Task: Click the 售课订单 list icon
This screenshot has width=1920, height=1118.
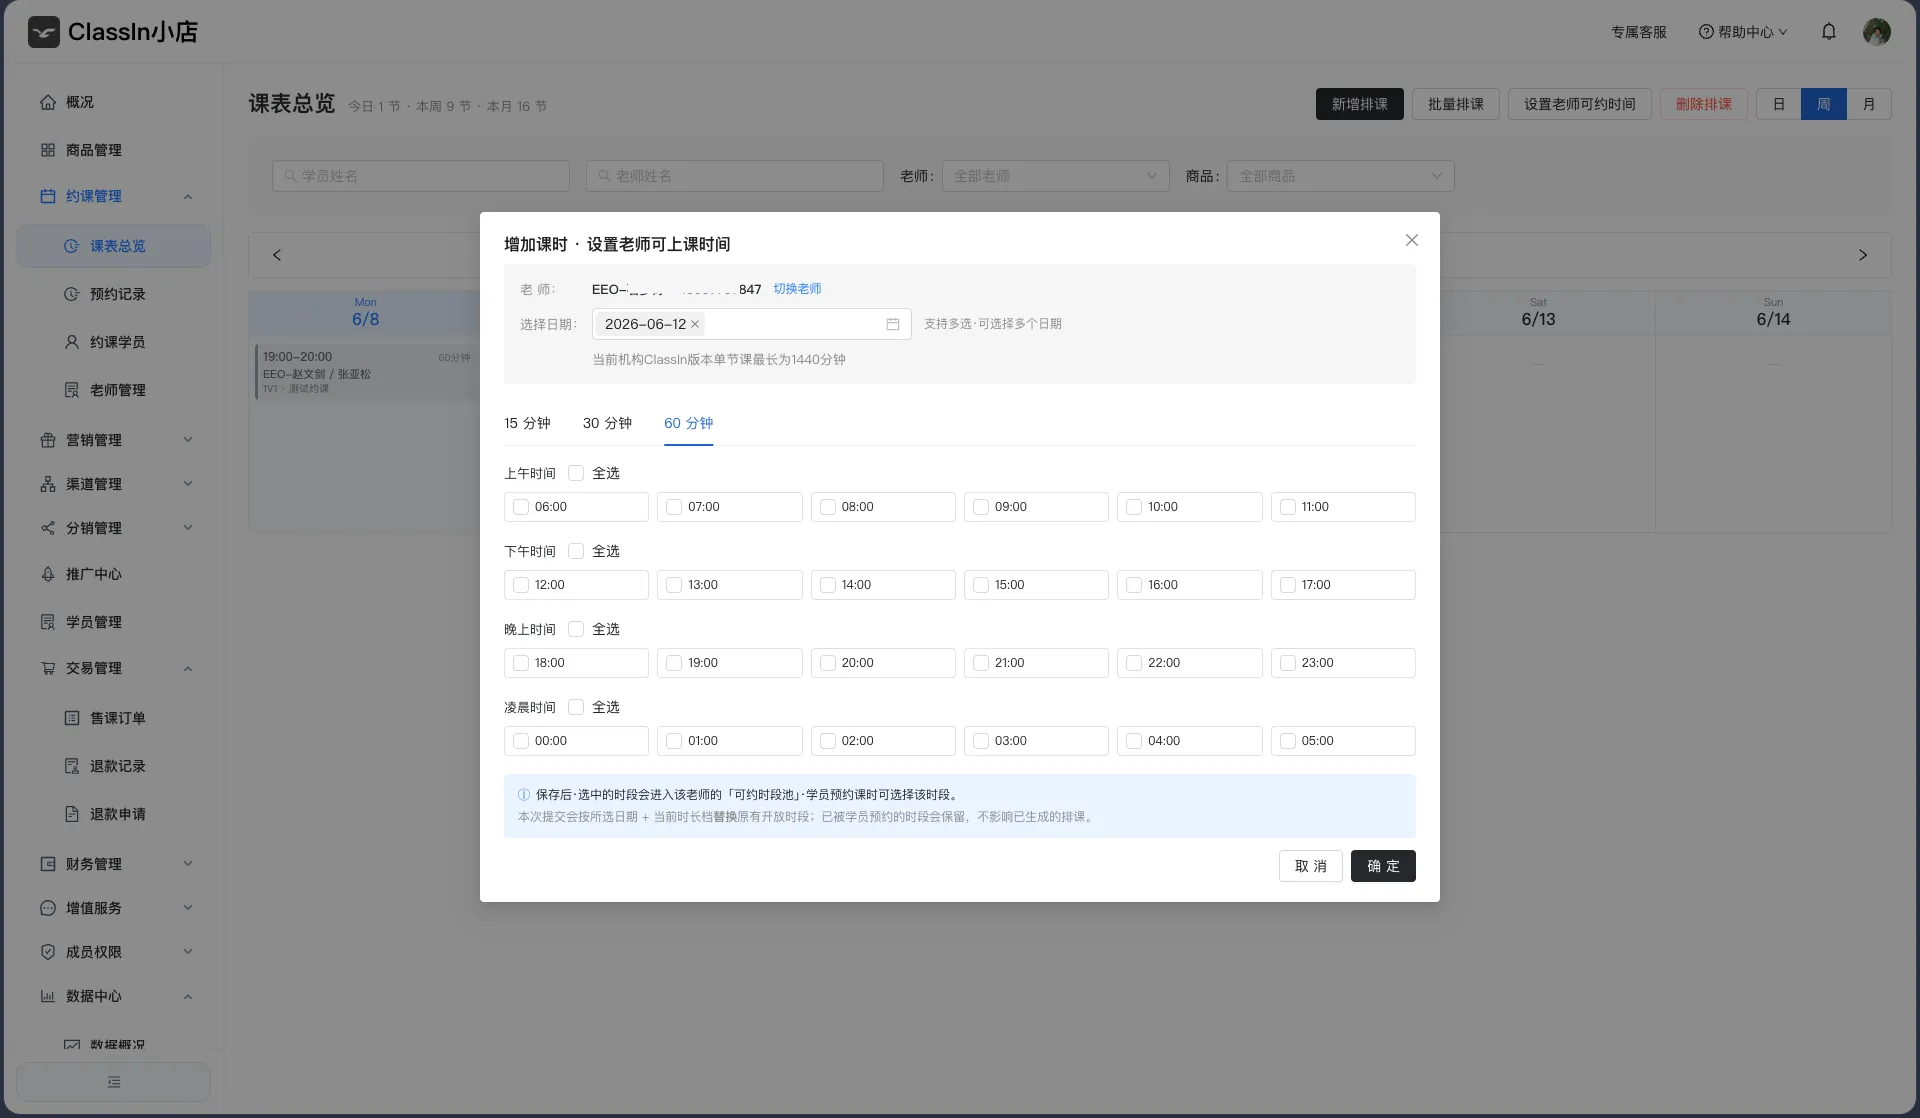Action: [72, 718]
